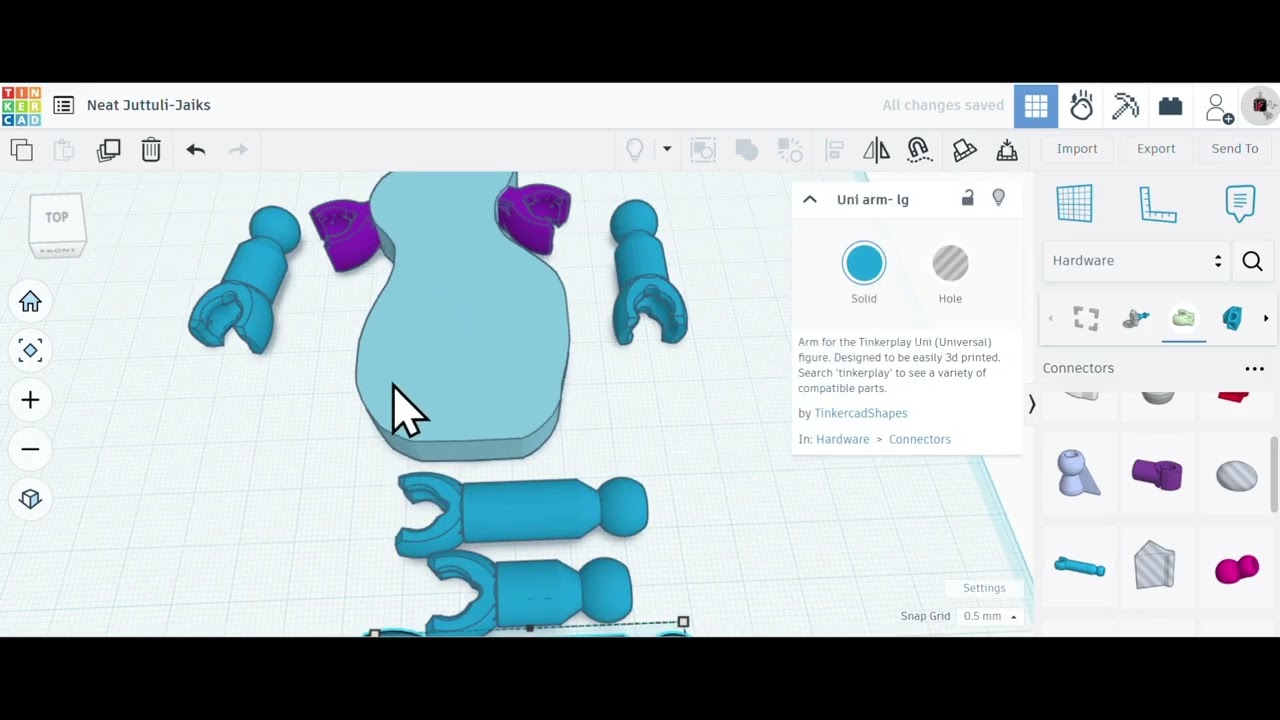
Task: Open the user profile avatar
Action: point(1260,105)
